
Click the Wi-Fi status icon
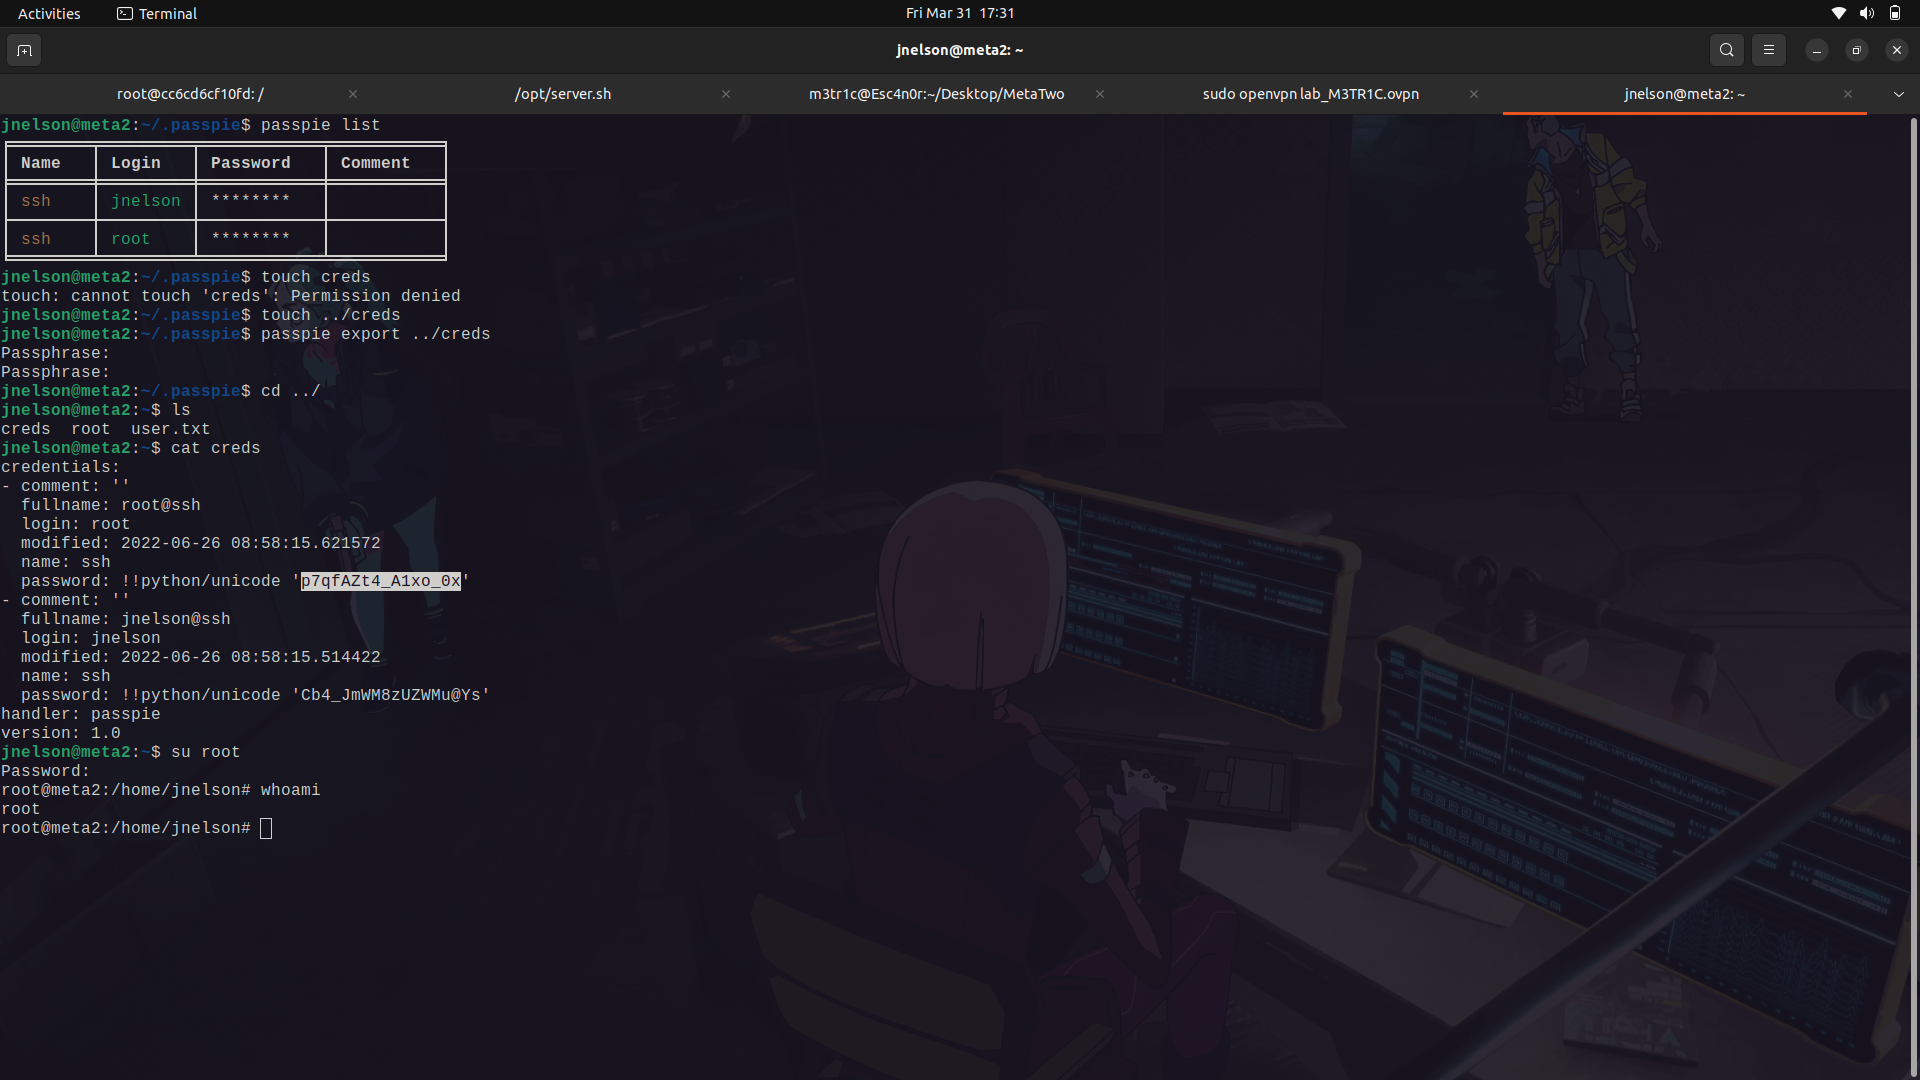coord(1838,13)
